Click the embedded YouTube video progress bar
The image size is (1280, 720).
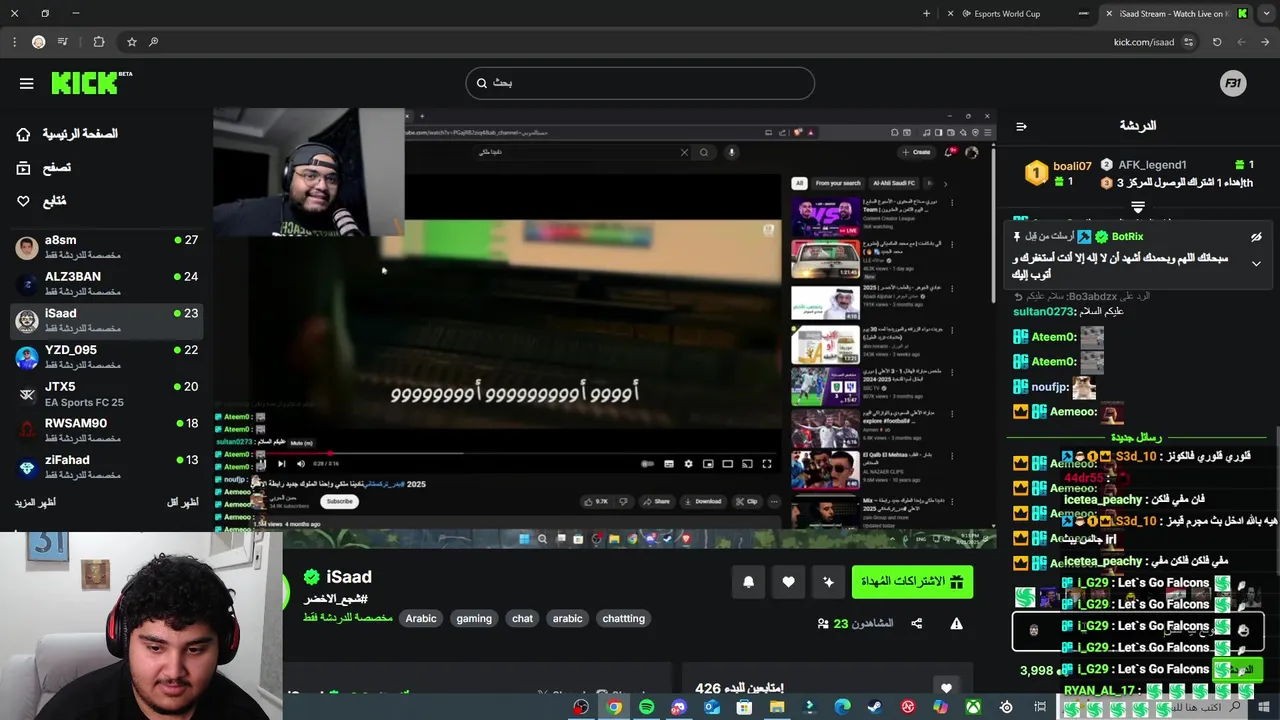517,452
